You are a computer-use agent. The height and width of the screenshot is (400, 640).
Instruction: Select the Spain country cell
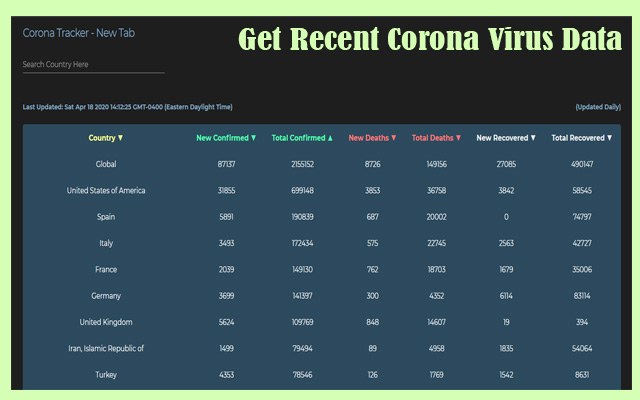106,217
